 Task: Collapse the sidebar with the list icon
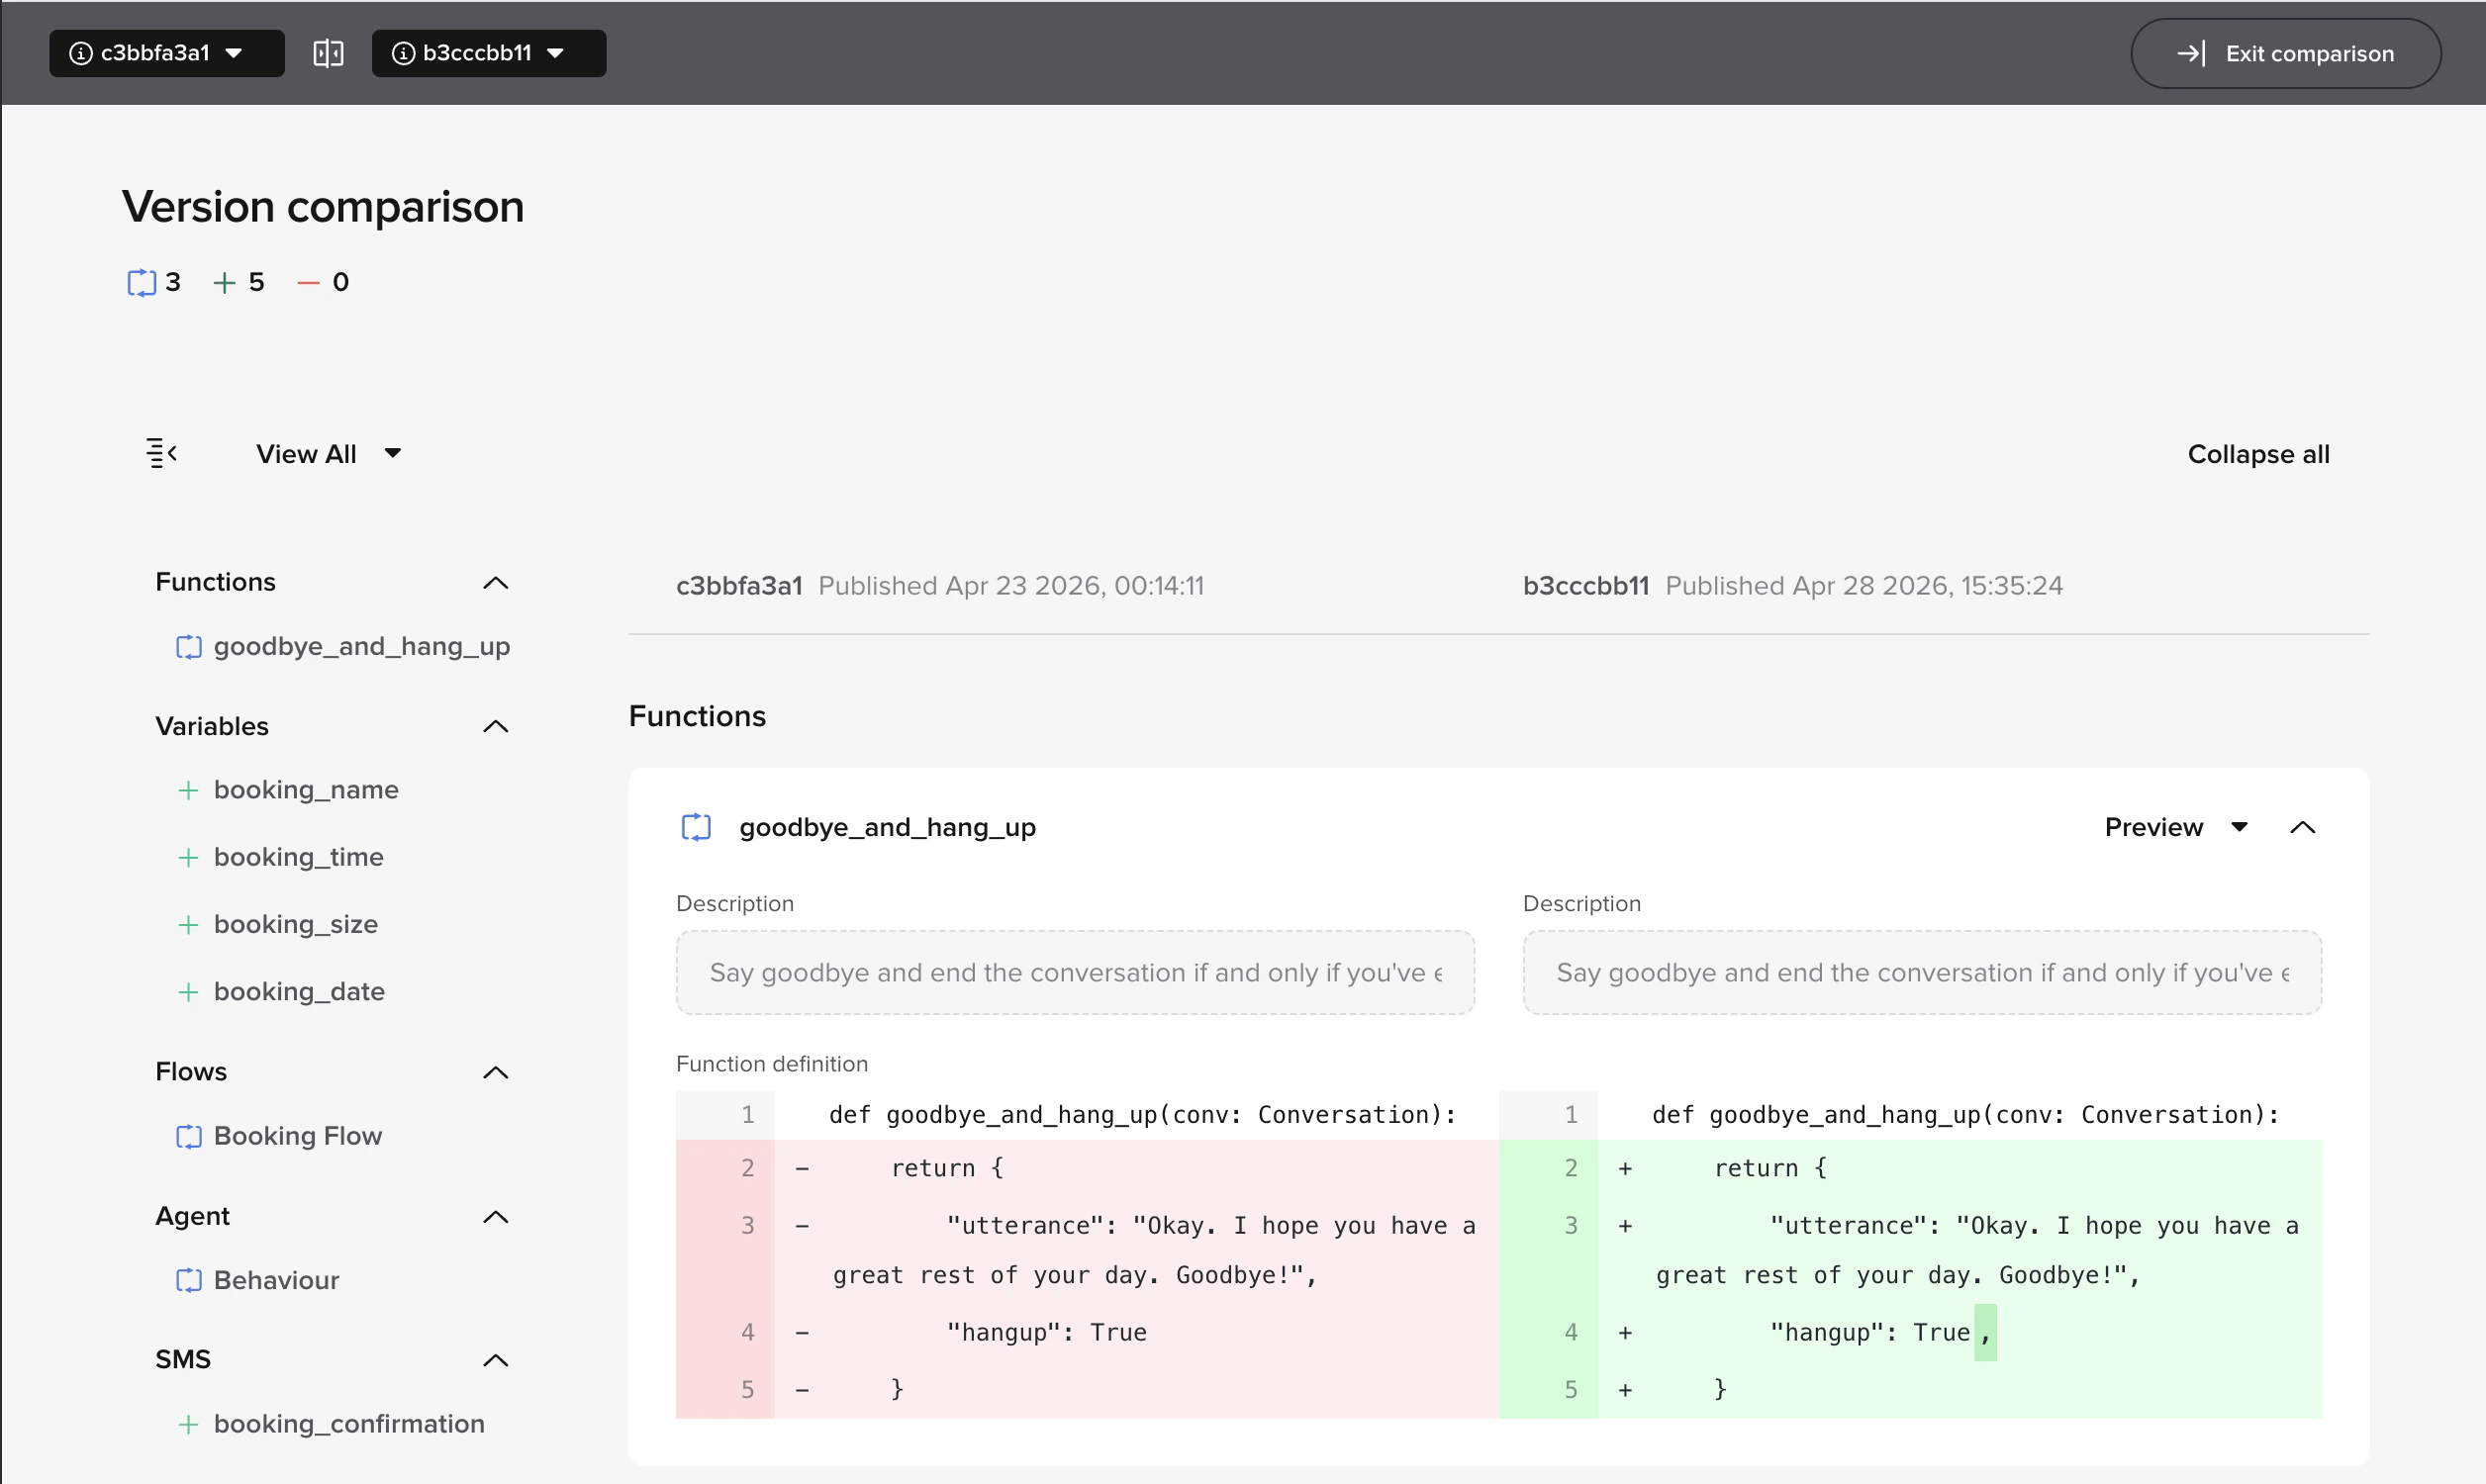click(161, 453)
